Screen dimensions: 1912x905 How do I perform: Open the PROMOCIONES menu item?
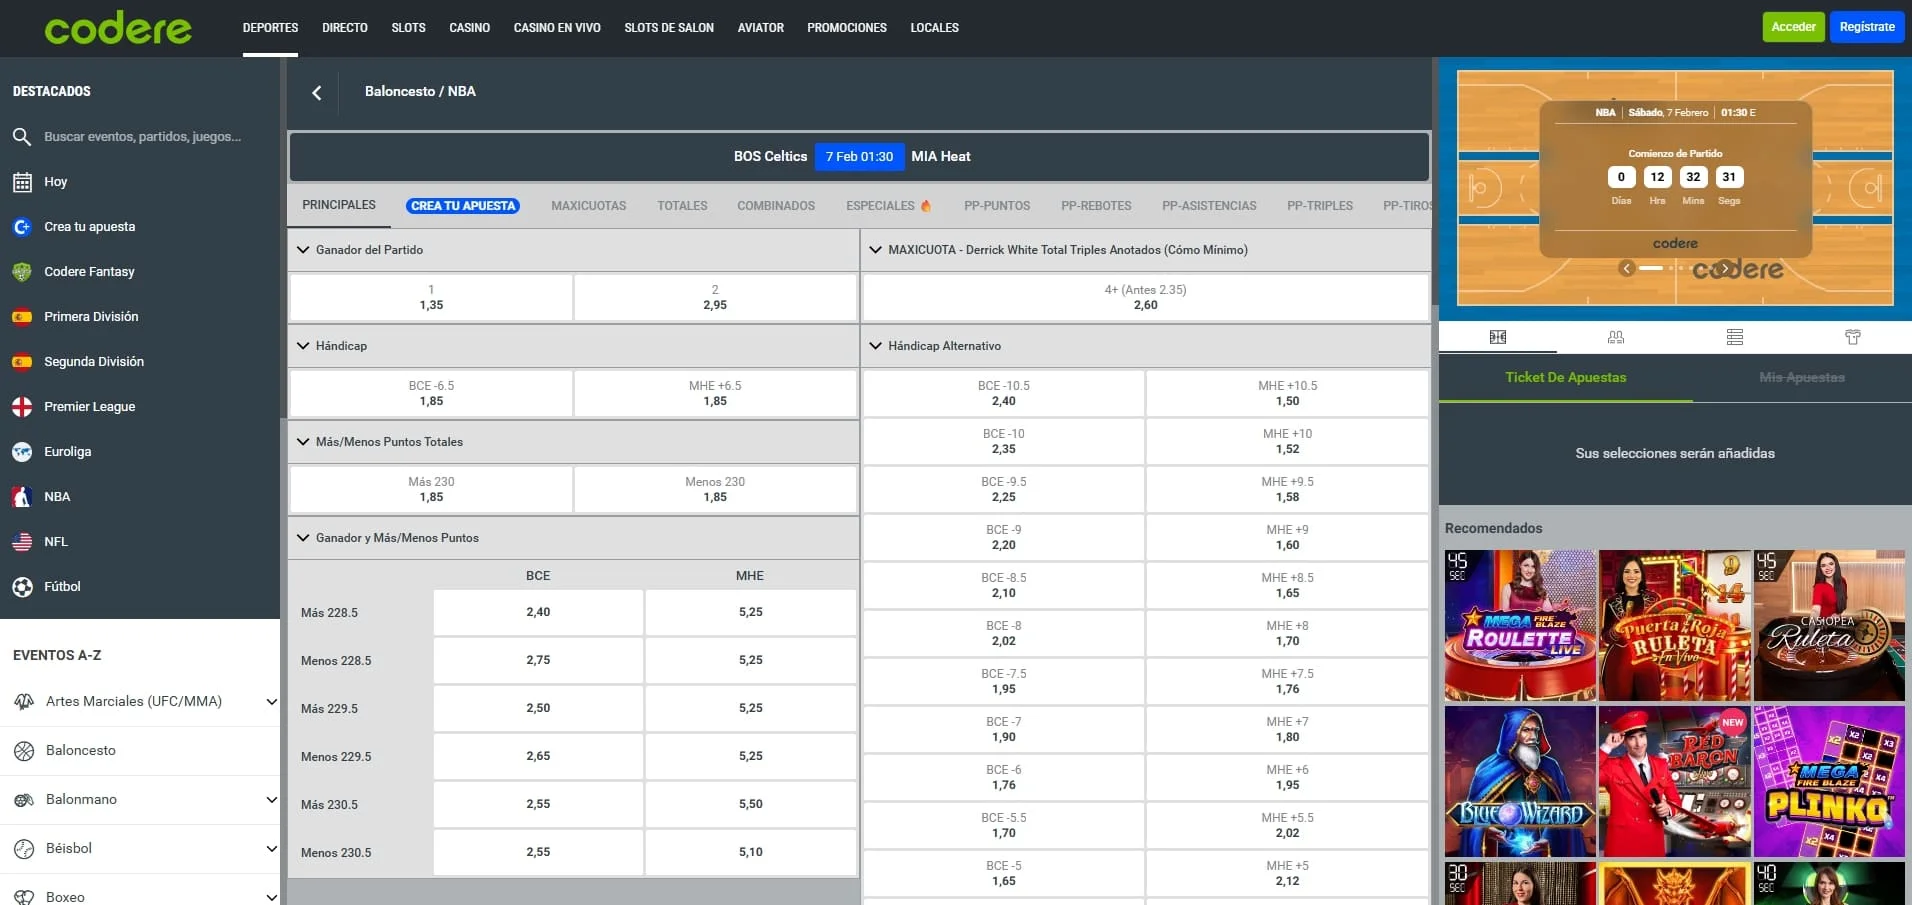(x=847, y=28)
